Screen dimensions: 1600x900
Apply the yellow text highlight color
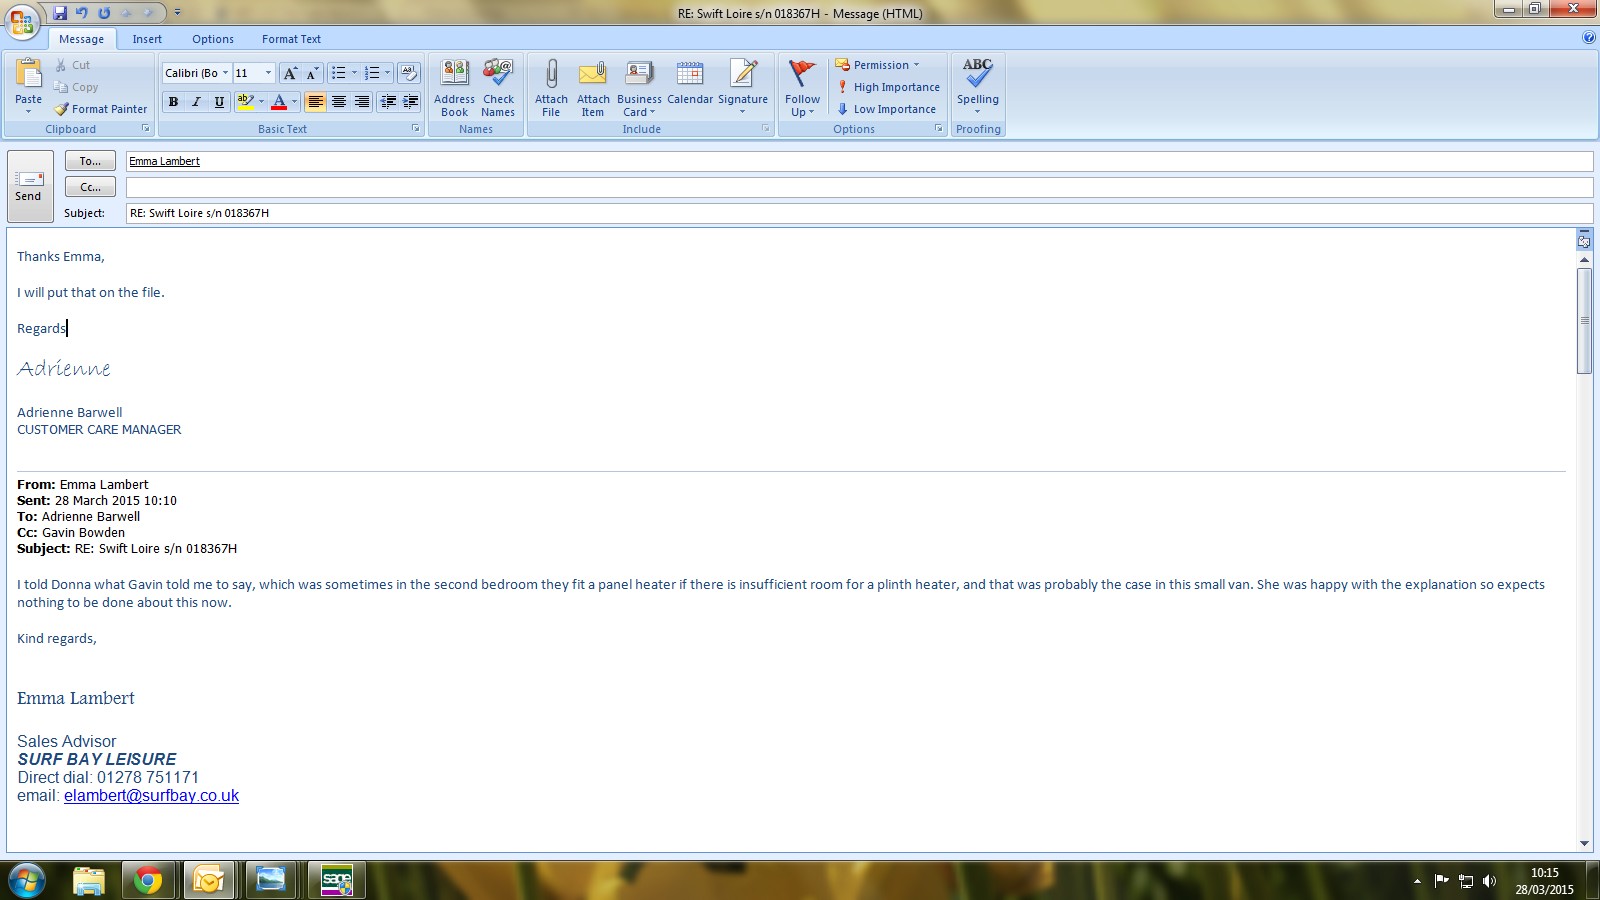pyautogui.click(x=246, y=102)
